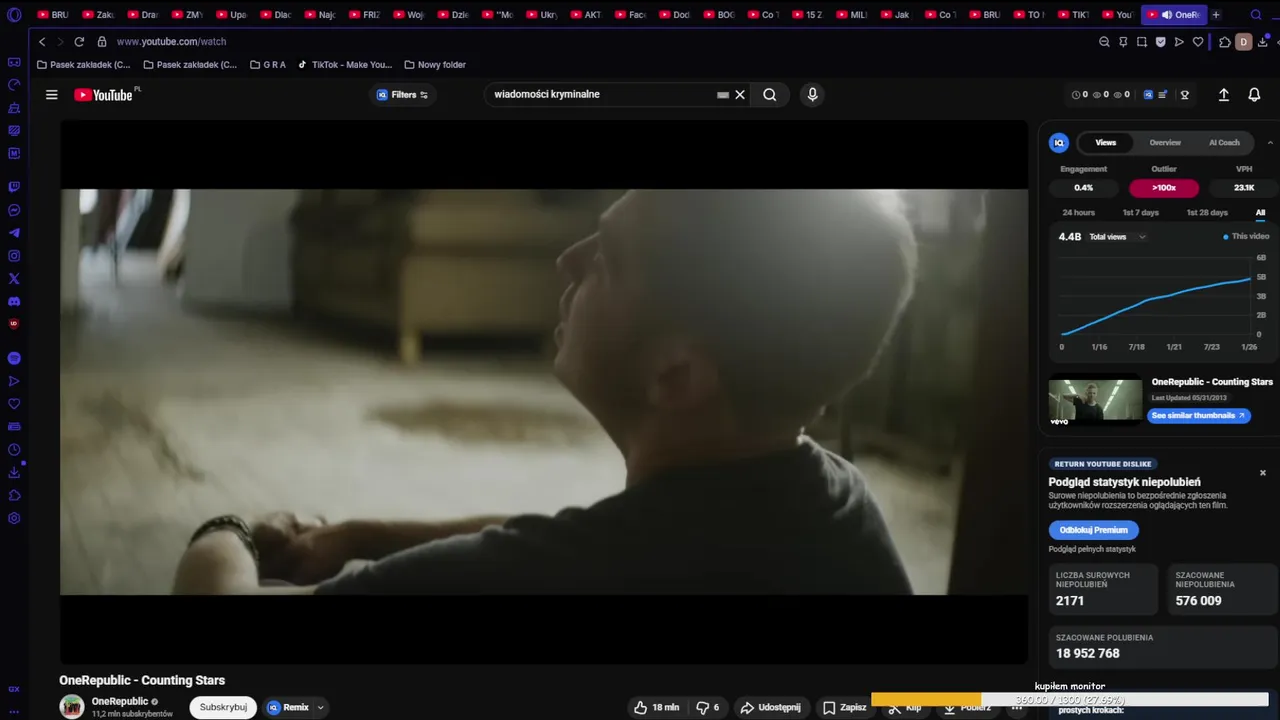Add page to favorites heart icon

[x=1198, y=42]
